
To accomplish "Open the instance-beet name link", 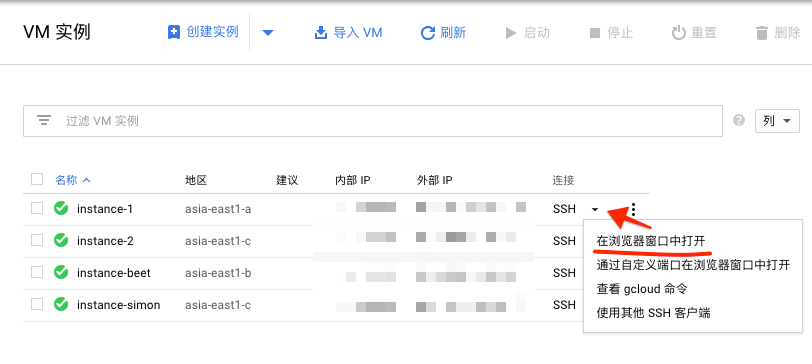I will [x=114, y=273].
